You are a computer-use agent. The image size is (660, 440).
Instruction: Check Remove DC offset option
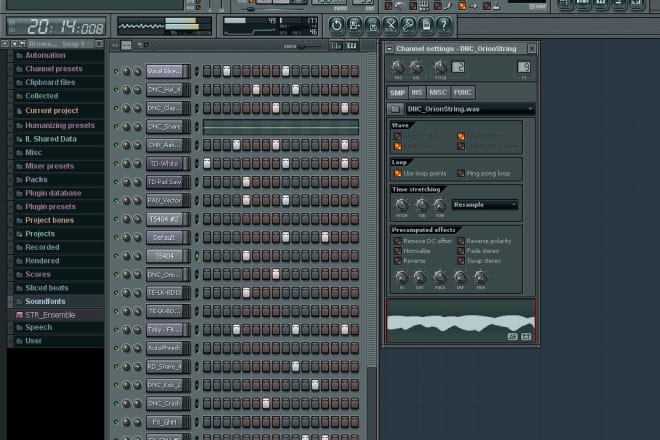click(397, 241)
